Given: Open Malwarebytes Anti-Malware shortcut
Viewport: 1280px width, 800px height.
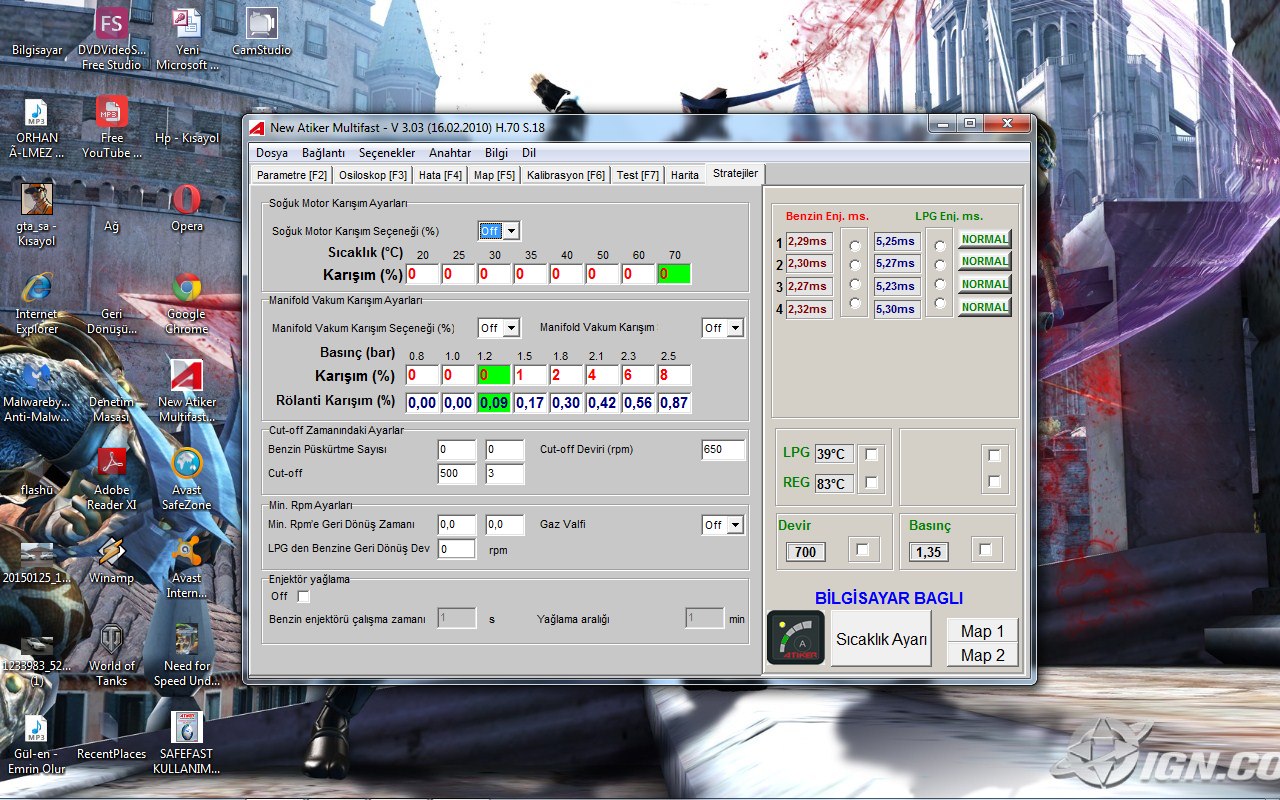Looking at the screenshot, I should pos(37,391).
